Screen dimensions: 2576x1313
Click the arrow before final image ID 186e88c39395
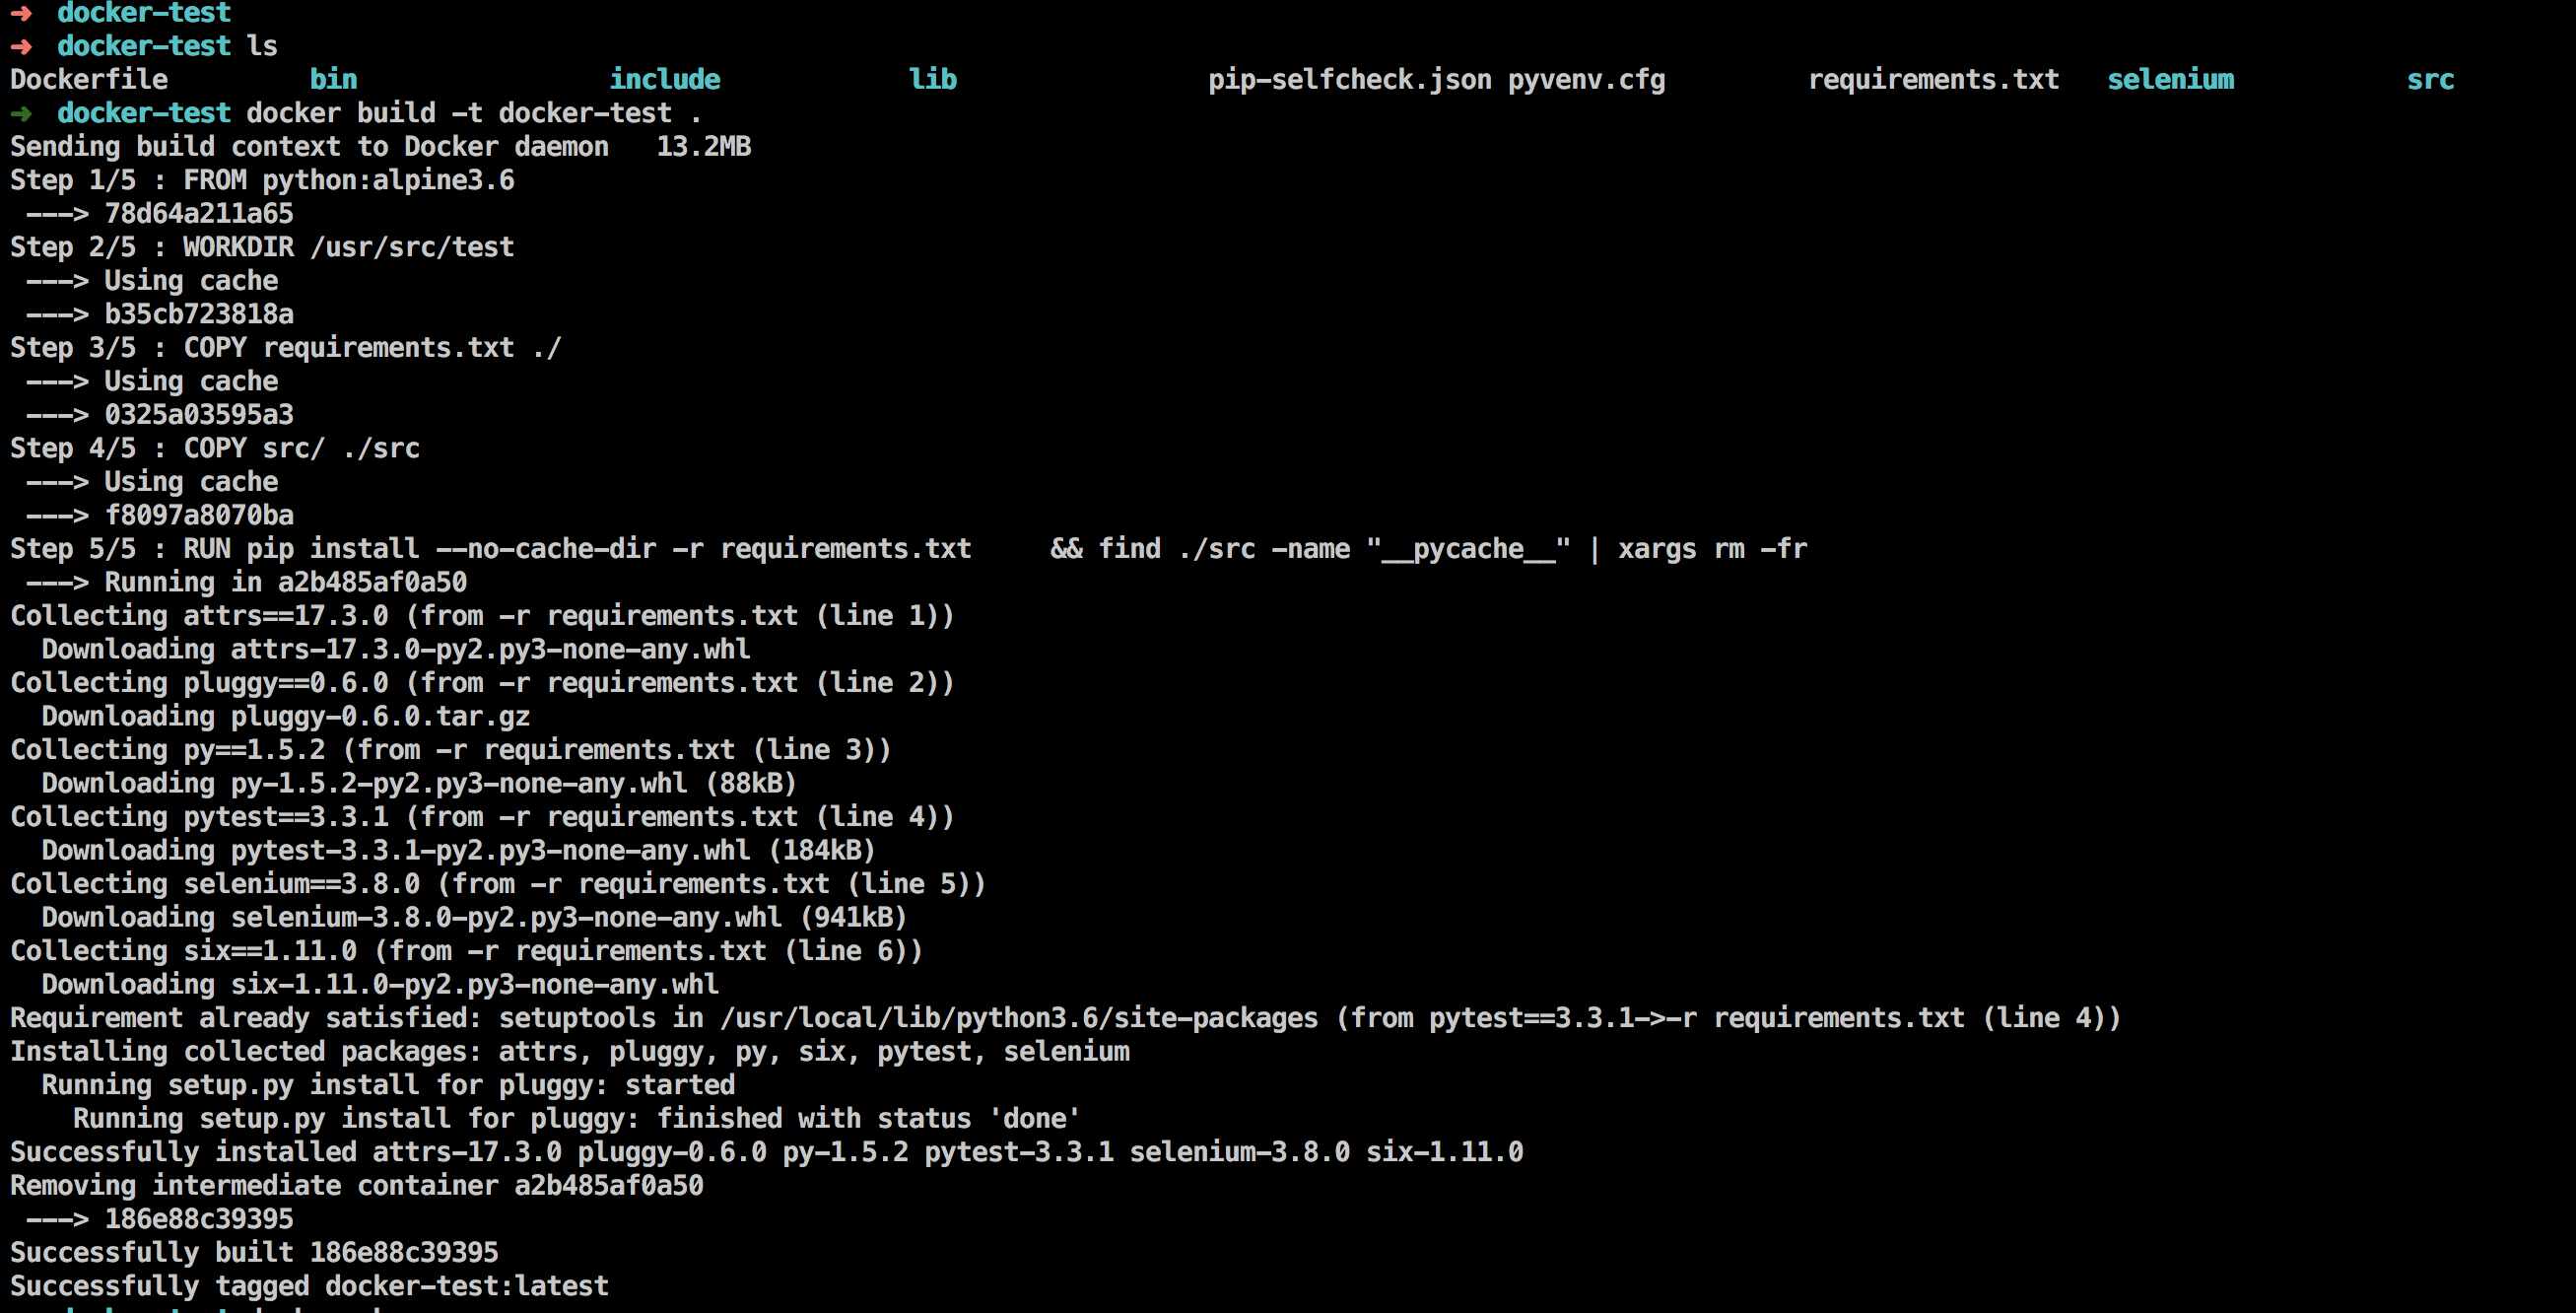(57, 1219)
